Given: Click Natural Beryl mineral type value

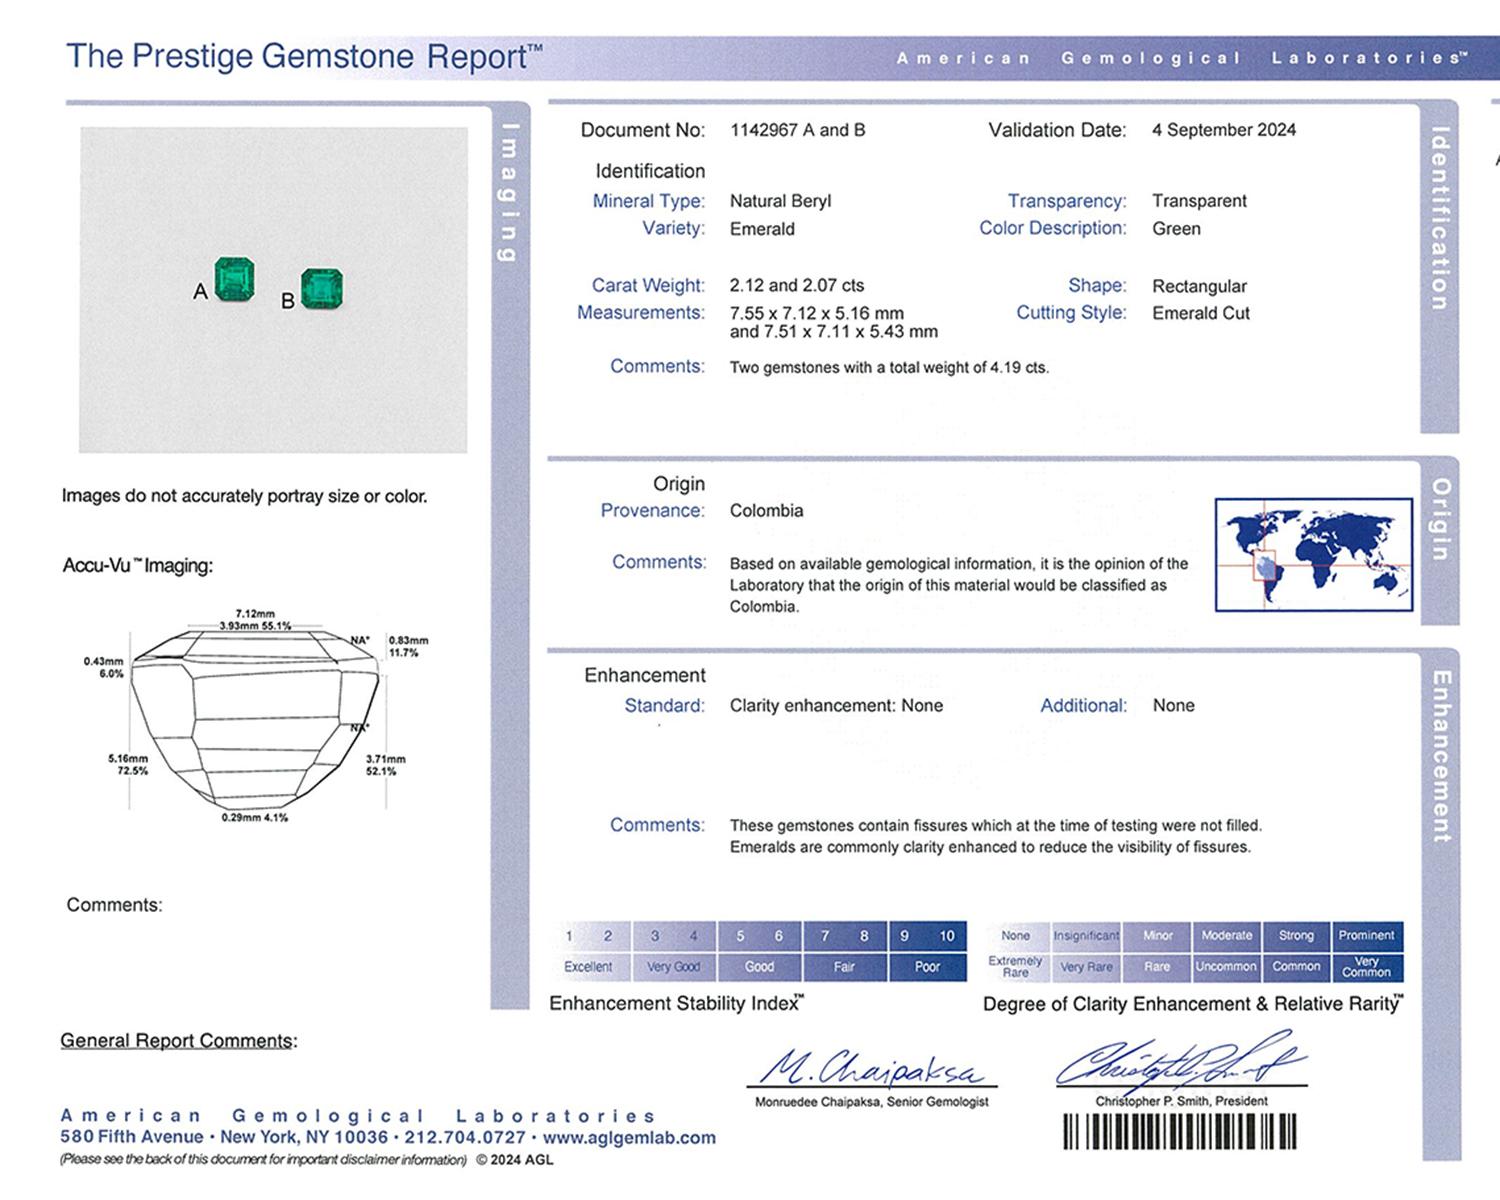Looking at the screenshot, I should coord(780,201).
